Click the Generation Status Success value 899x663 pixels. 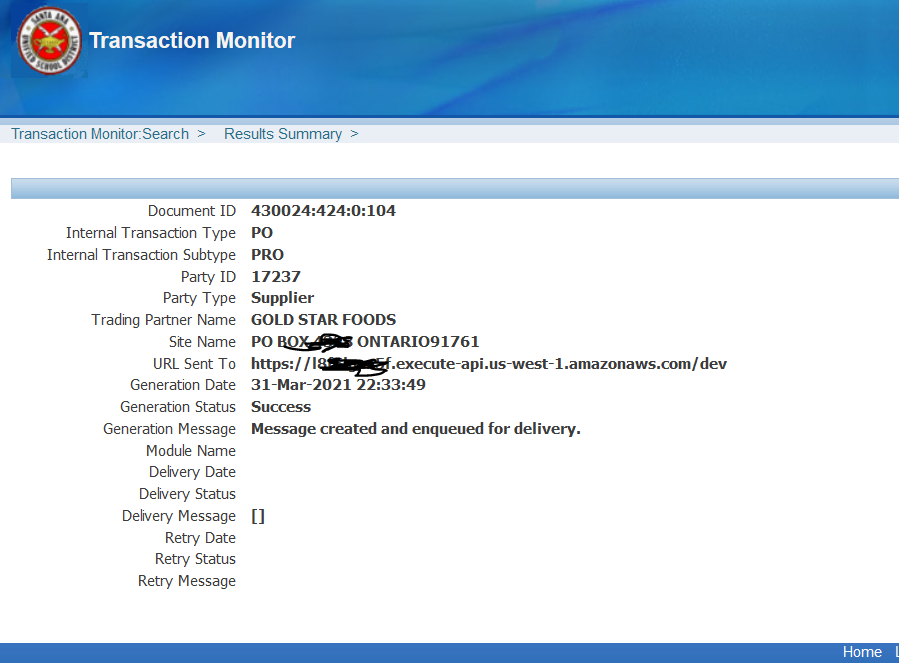click(x=281, y=407)
